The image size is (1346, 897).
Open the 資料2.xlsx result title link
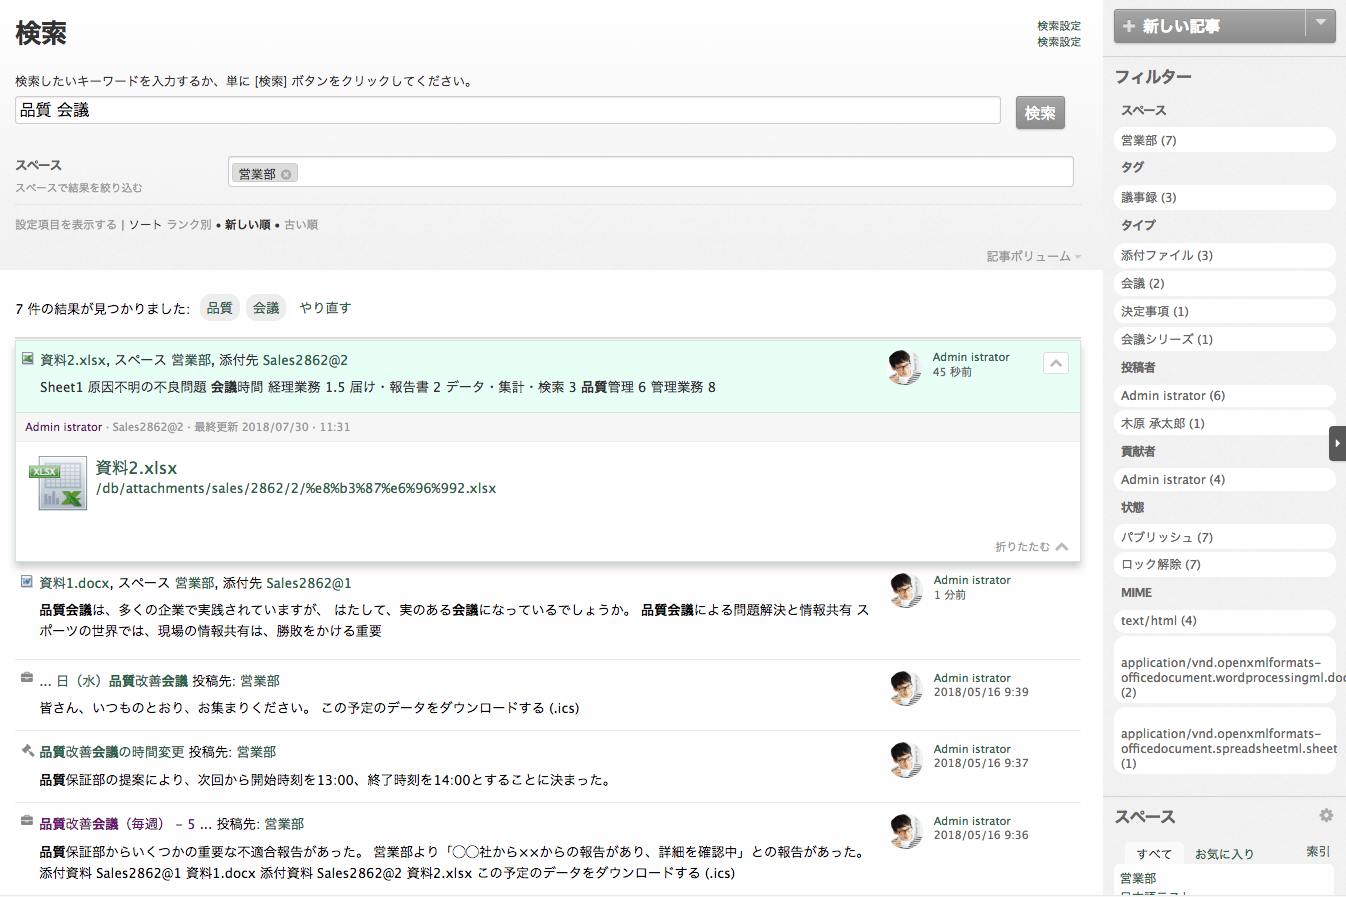point(73,360)
